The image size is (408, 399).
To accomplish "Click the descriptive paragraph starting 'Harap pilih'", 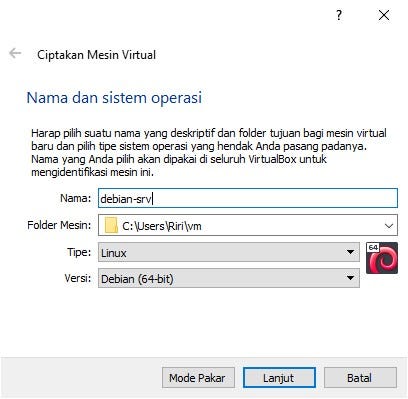I will pyautogui.click(x=209, y=153).
